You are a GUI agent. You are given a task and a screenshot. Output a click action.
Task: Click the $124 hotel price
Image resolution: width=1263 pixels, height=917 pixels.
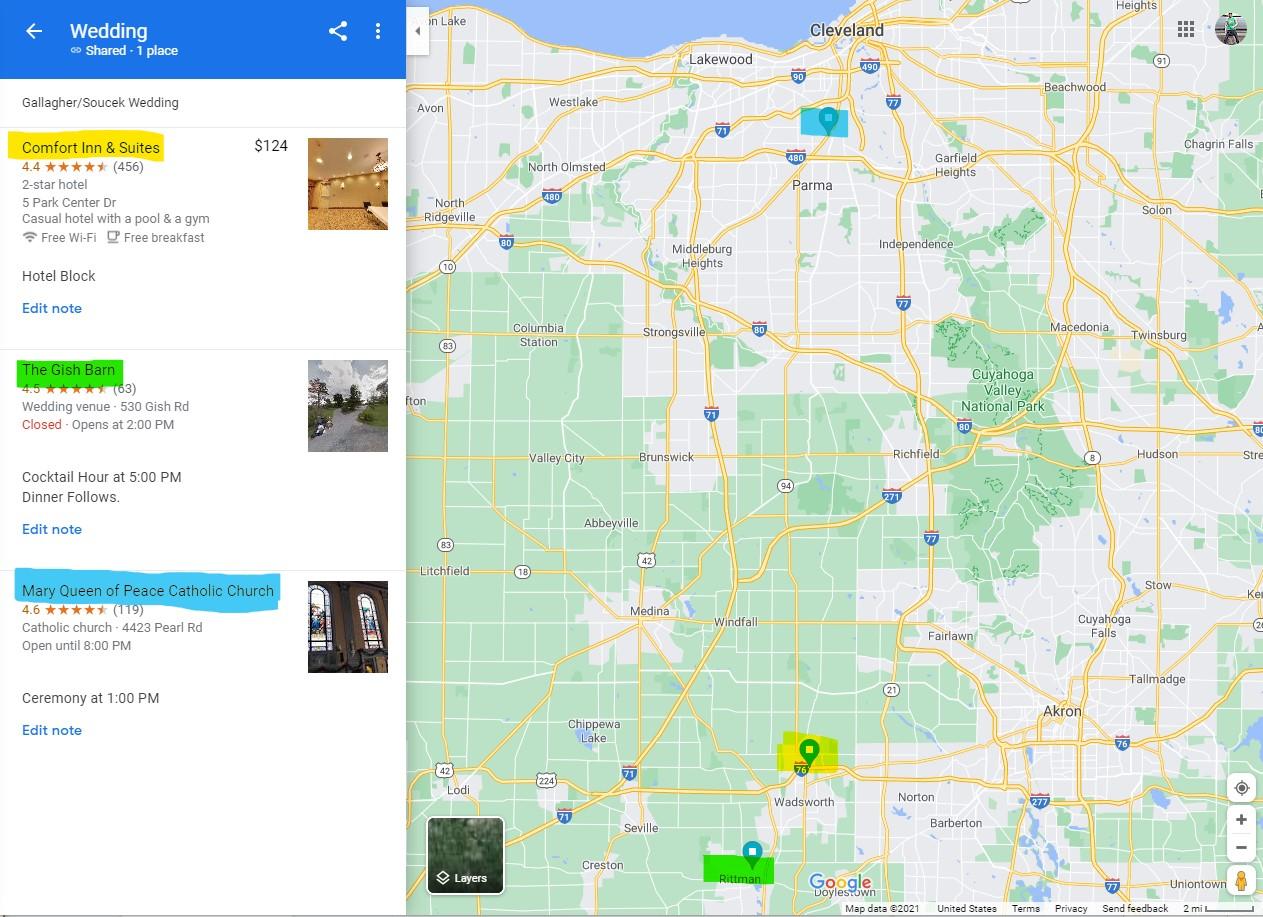(x=271, y=146)
